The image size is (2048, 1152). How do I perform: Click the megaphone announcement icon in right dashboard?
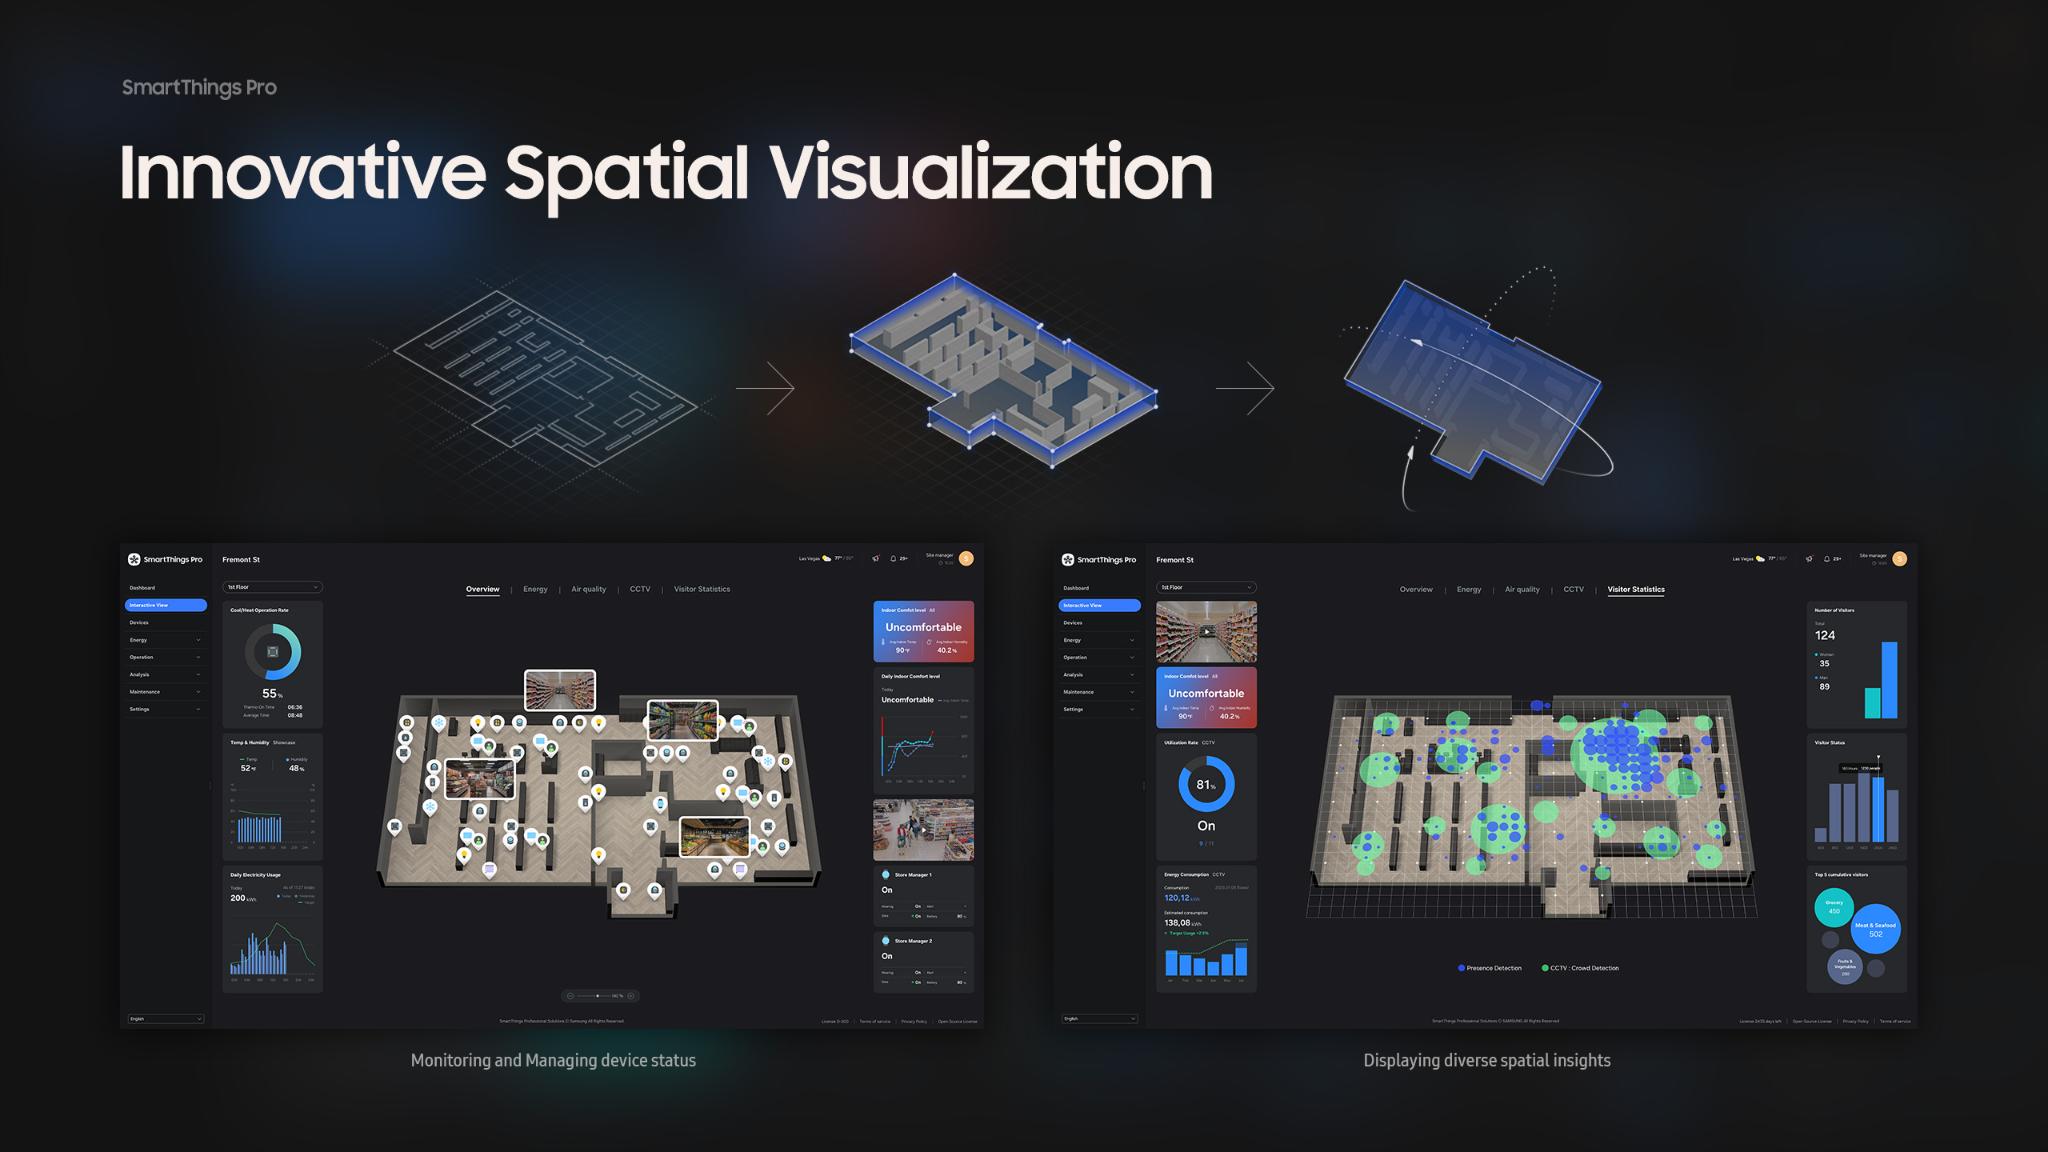1809,559
